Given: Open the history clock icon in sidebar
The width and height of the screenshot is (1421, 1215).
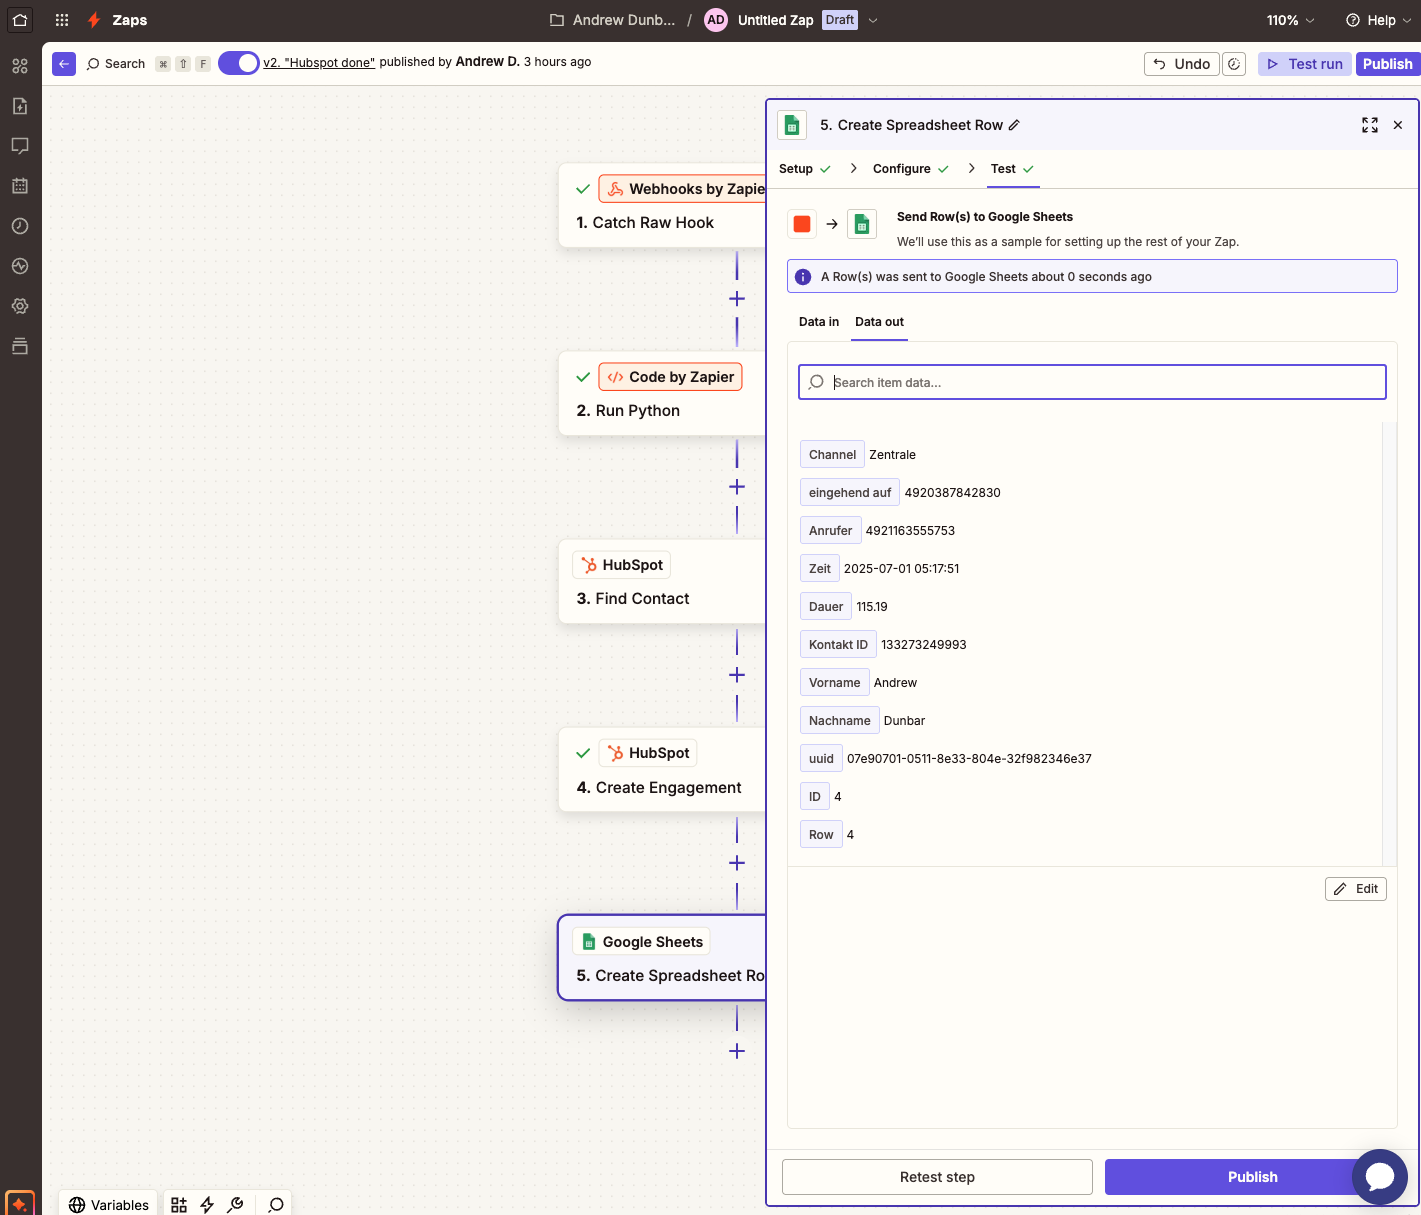Looking at the screenshot, I should click(20, 226).
